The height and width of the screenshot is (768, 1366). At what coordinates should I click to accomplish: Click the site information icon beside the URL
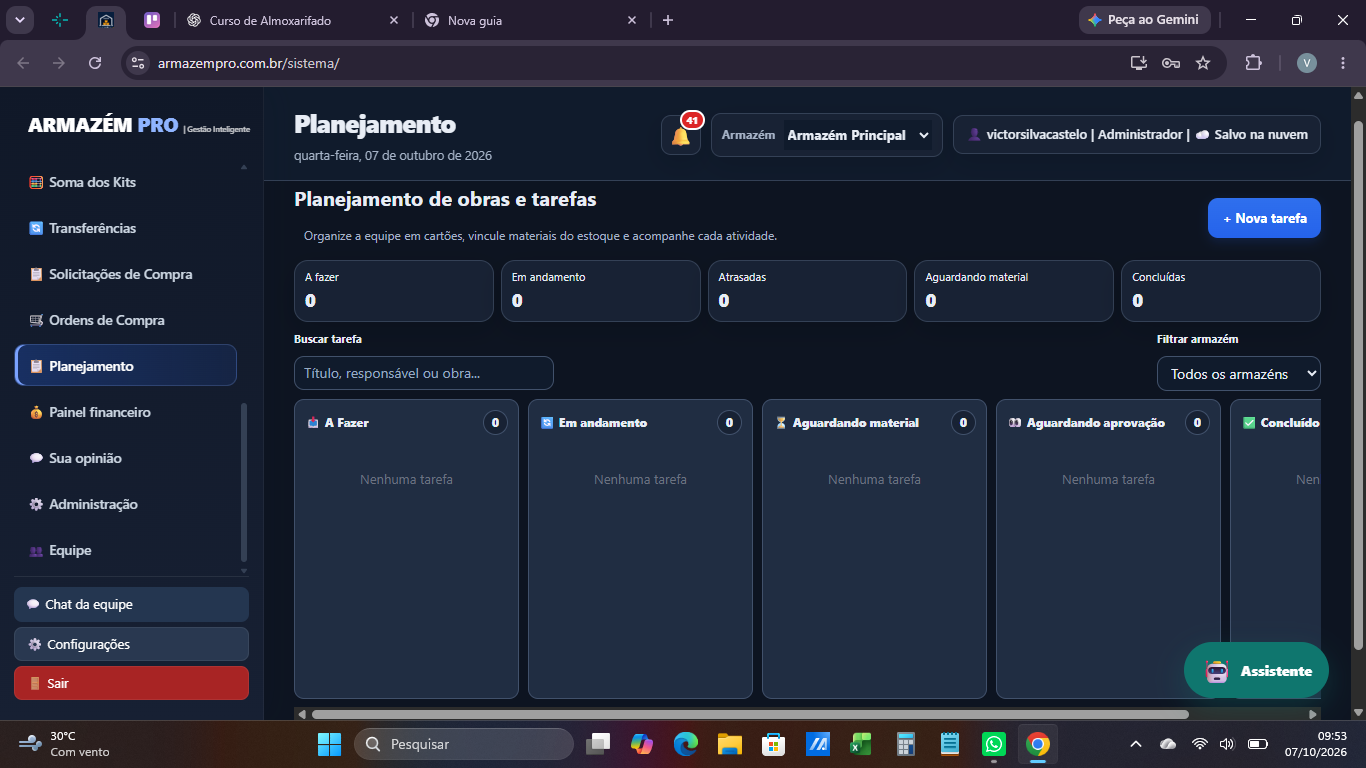[139, 63]
